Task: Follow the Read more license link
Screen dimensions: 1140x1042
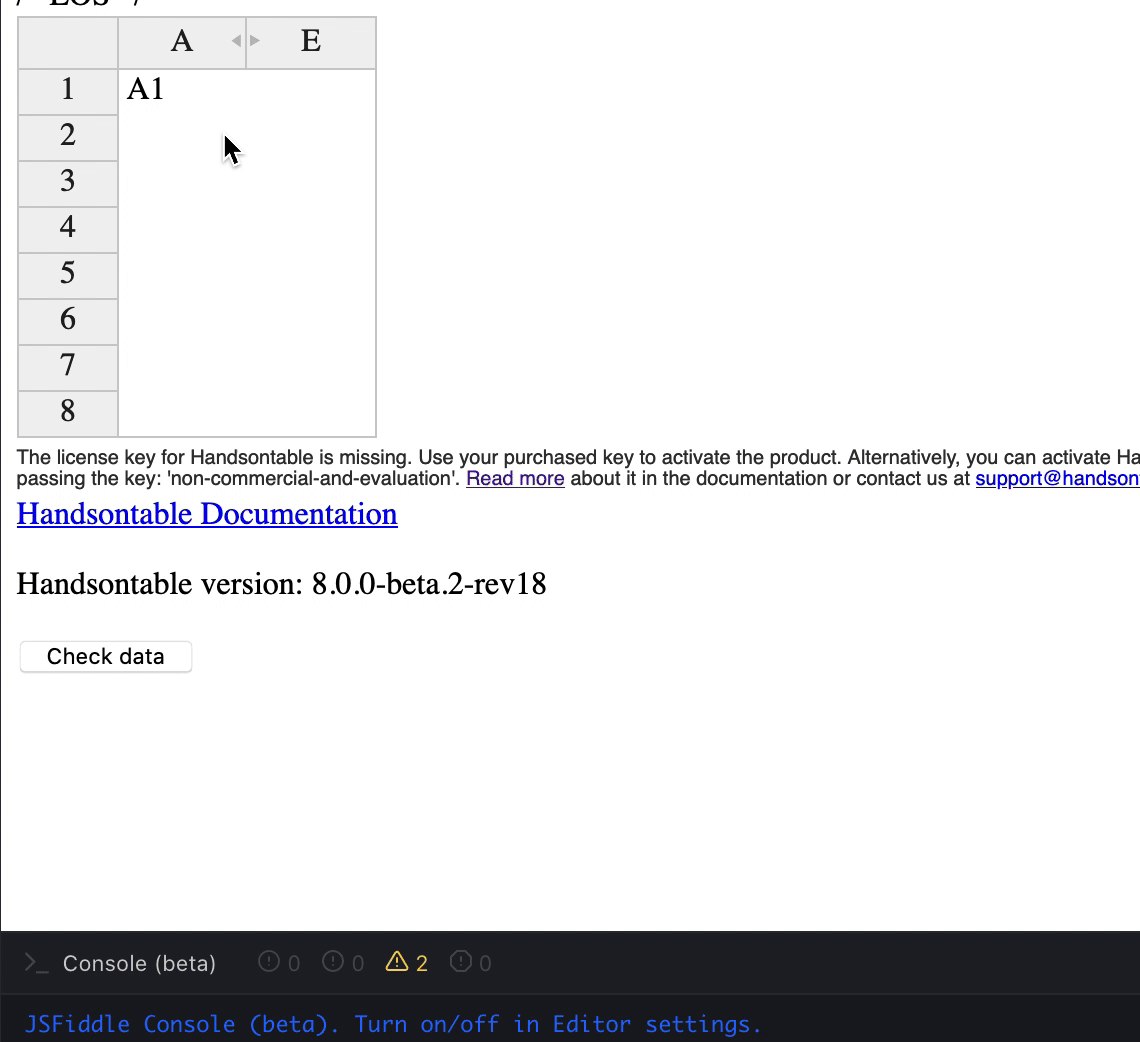Action: click(515, 478)
